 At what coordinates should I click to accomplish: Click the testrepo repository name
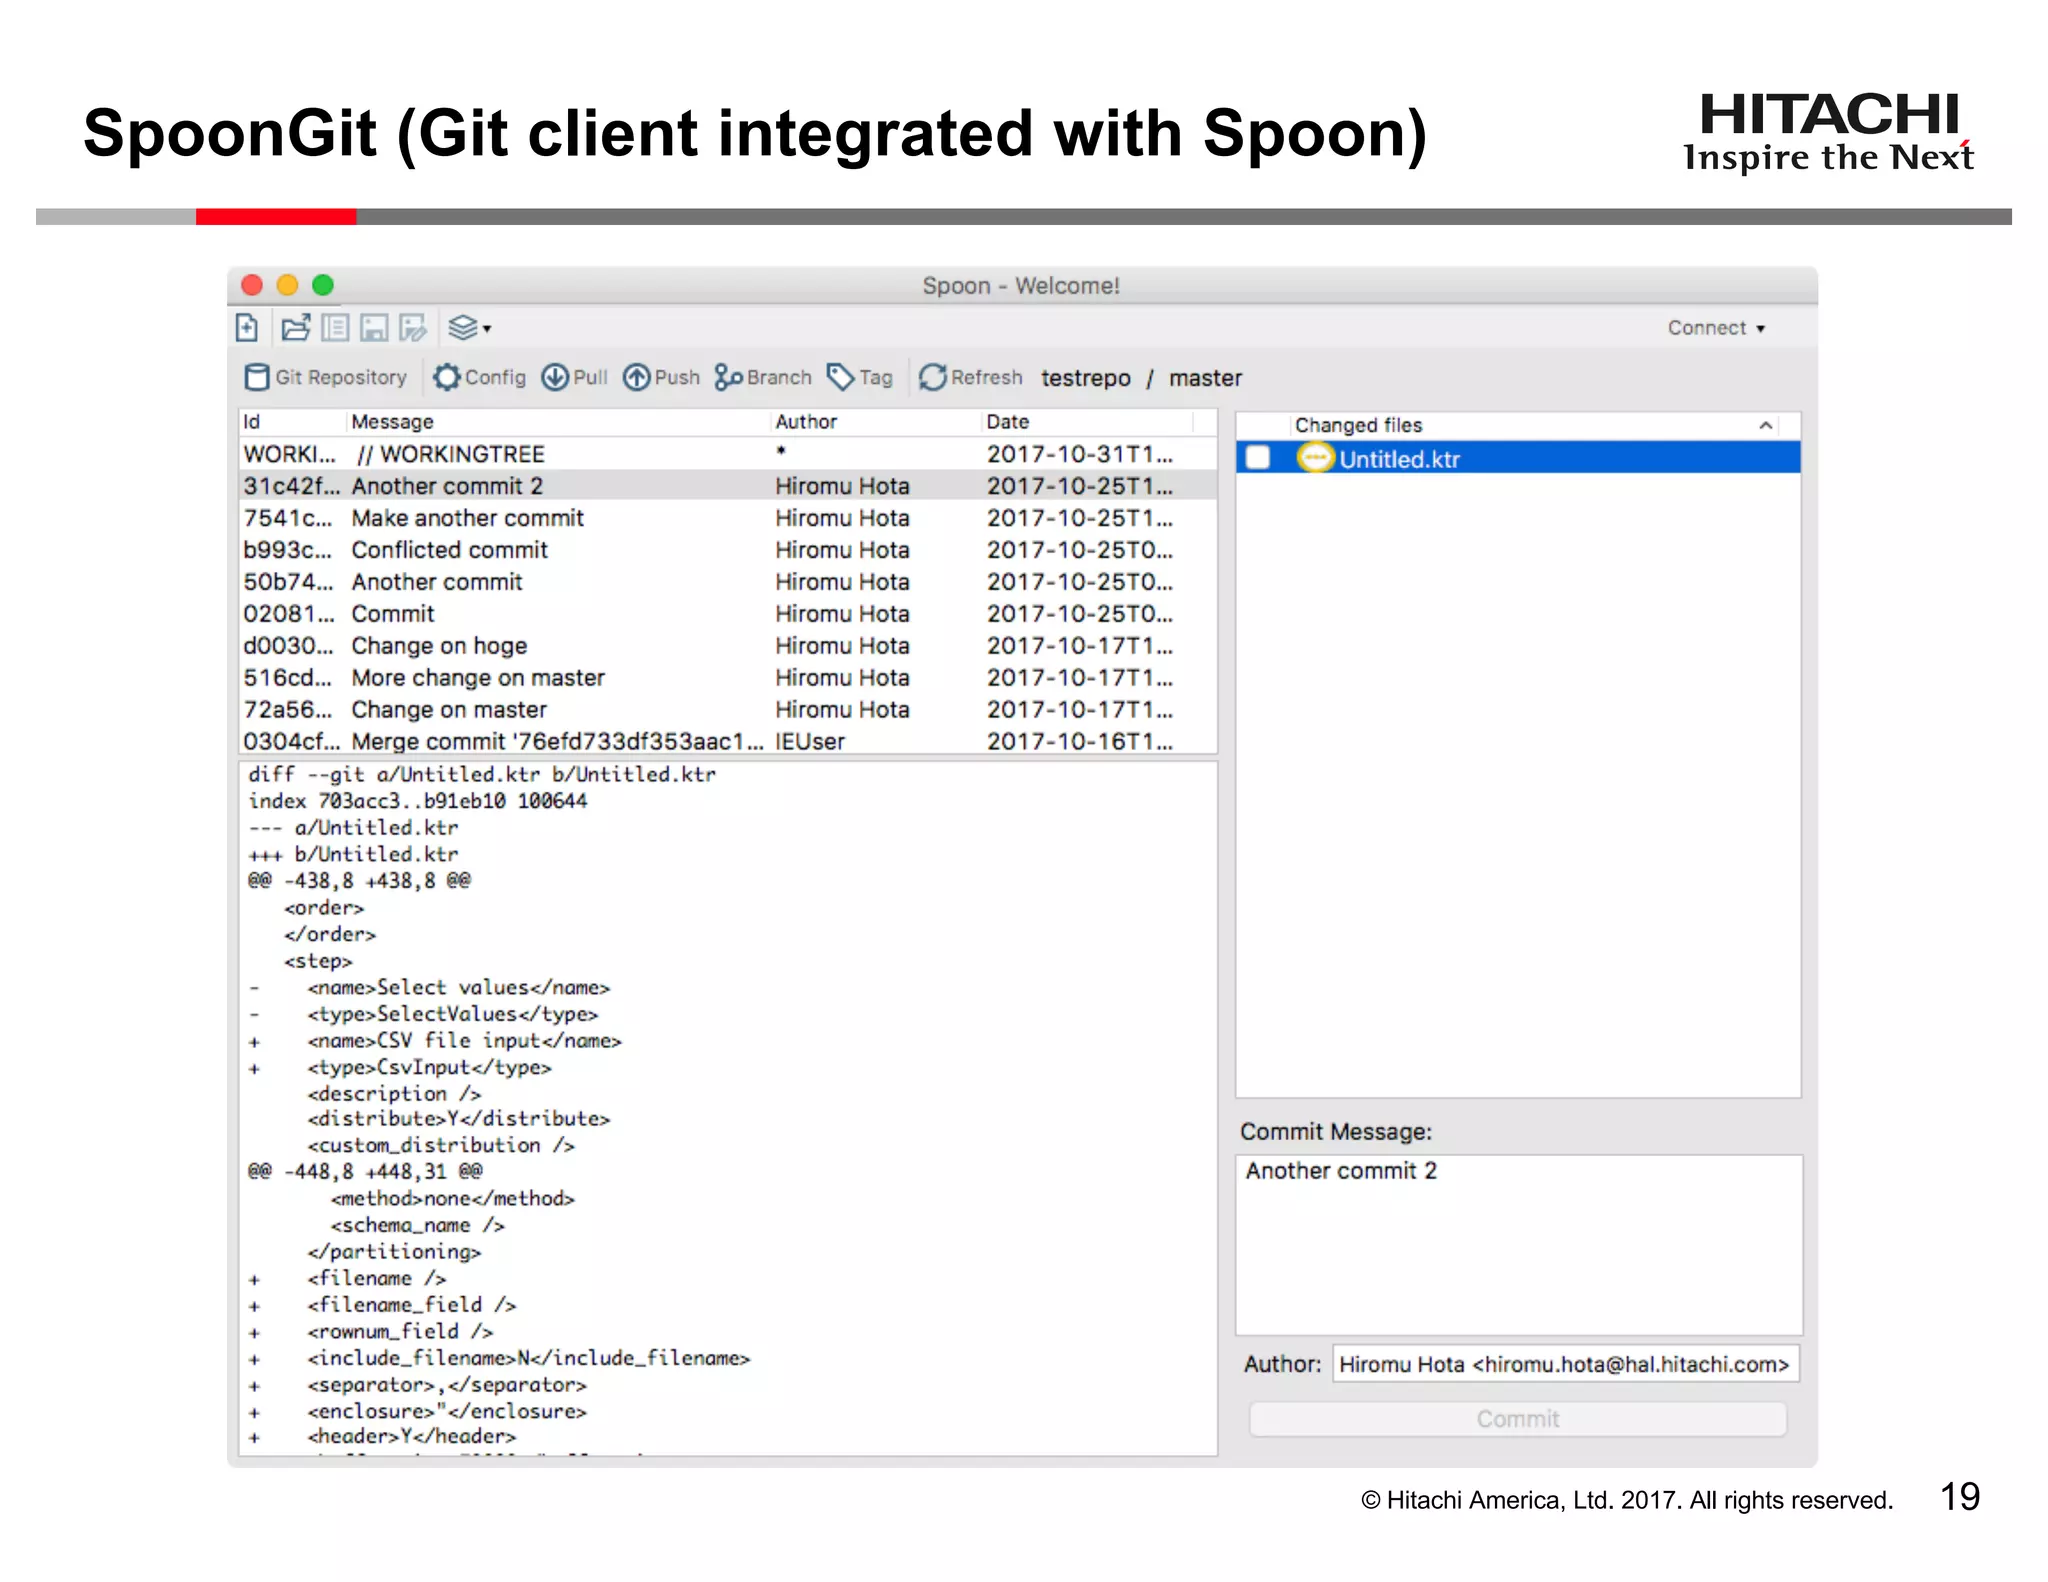pos(1085,378)
